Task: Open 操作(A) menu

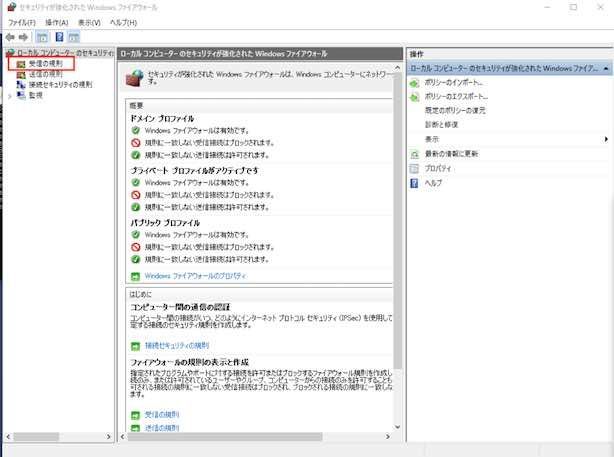Action: point(57,23)
